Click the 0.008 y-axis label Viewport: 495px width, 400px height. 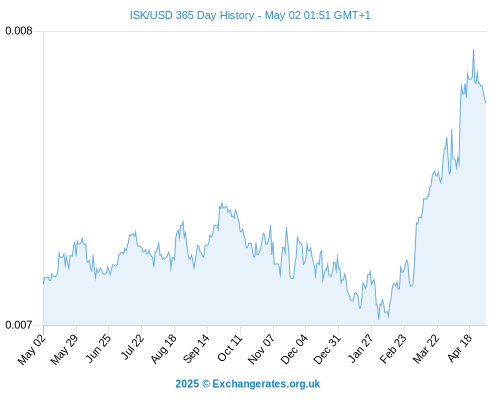point(19,31)
